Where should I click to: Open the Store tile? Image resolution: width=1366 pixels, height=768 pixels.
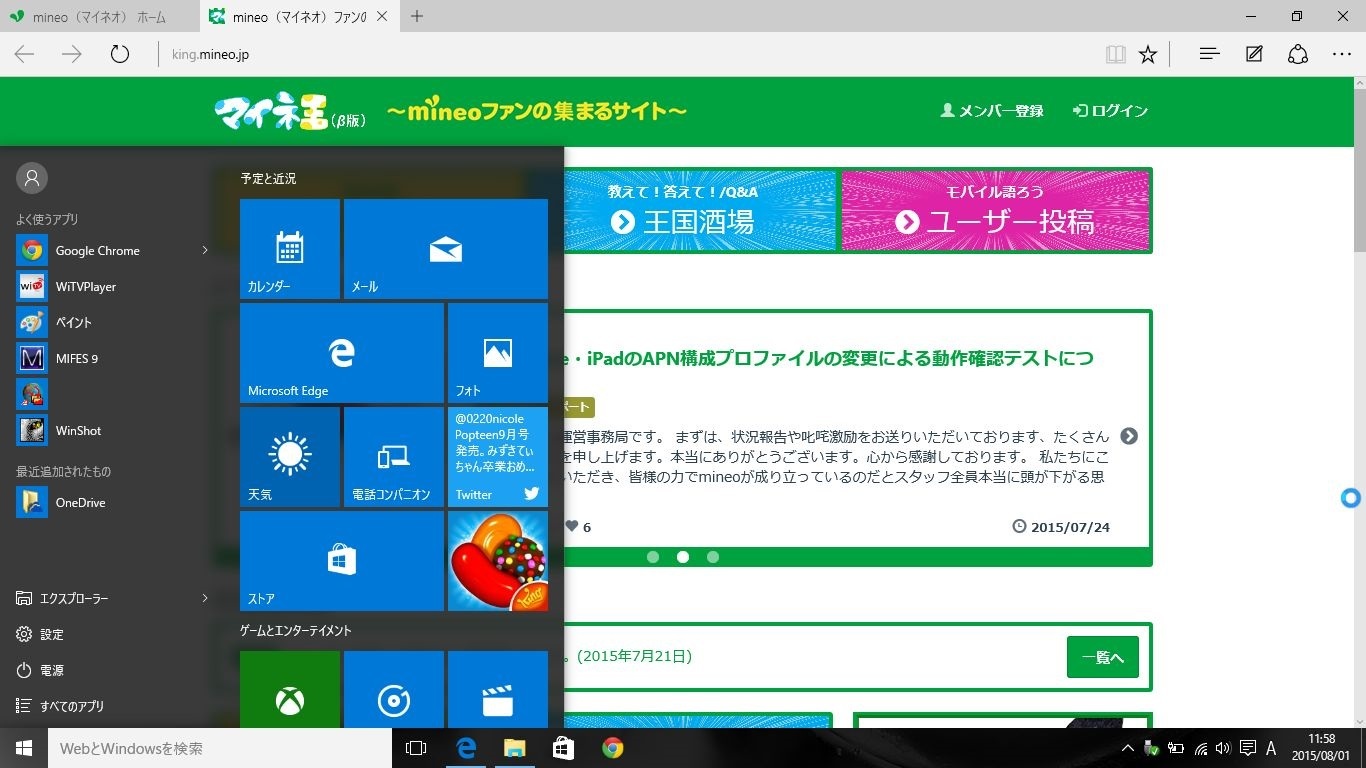(x=341, y=561)
